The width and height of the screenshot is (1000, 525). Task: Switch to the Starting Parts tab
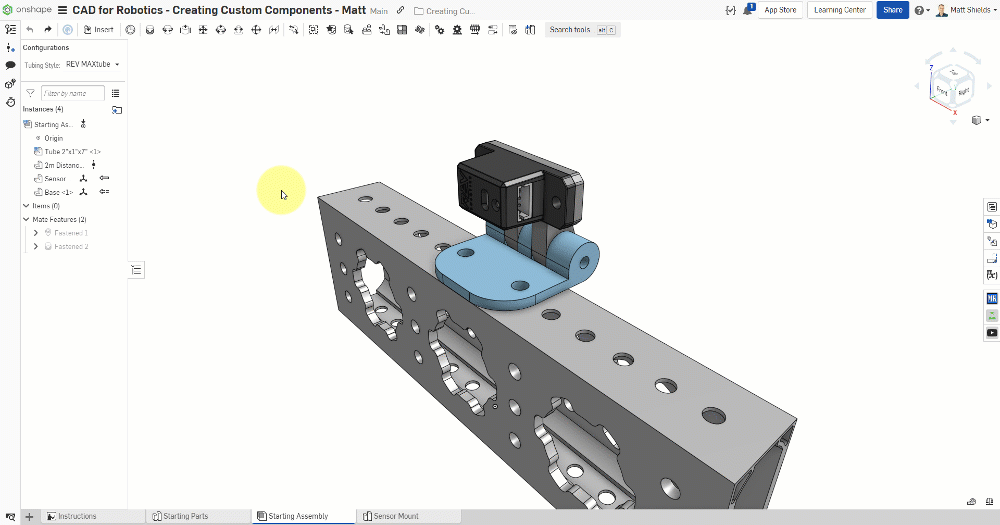[186, 517]
